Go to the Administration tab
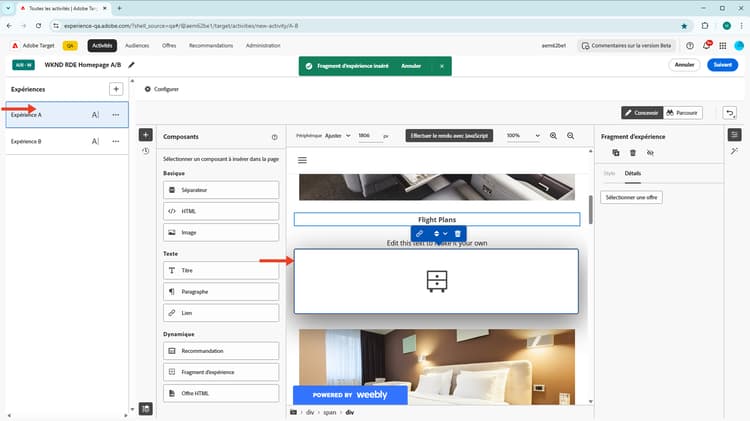 click(263, 46)
